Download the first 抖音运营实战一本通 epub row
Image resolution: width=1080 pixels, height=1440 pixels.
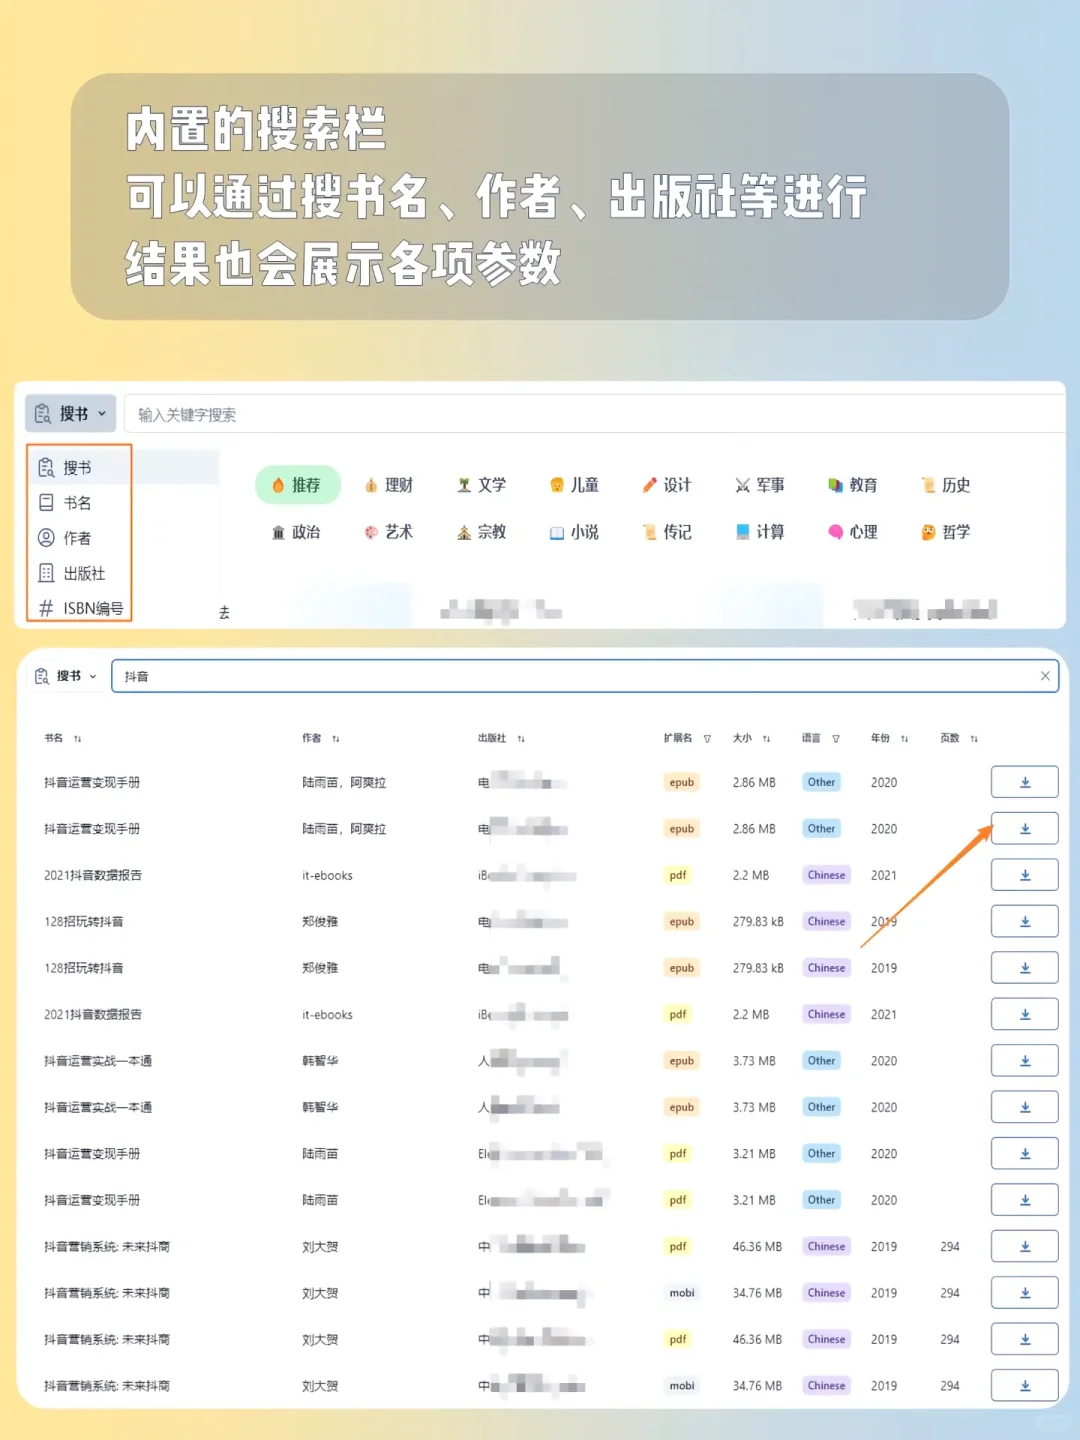[x=1025, y=1060]
